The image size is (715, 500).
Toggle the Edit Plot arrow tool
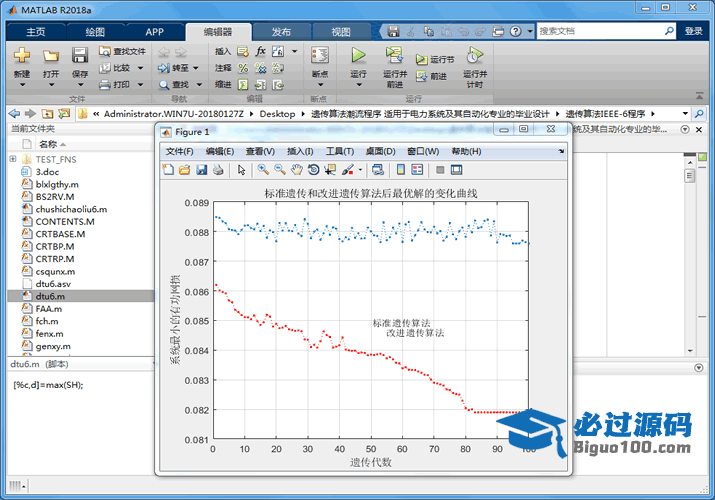(x=241, y=170)
